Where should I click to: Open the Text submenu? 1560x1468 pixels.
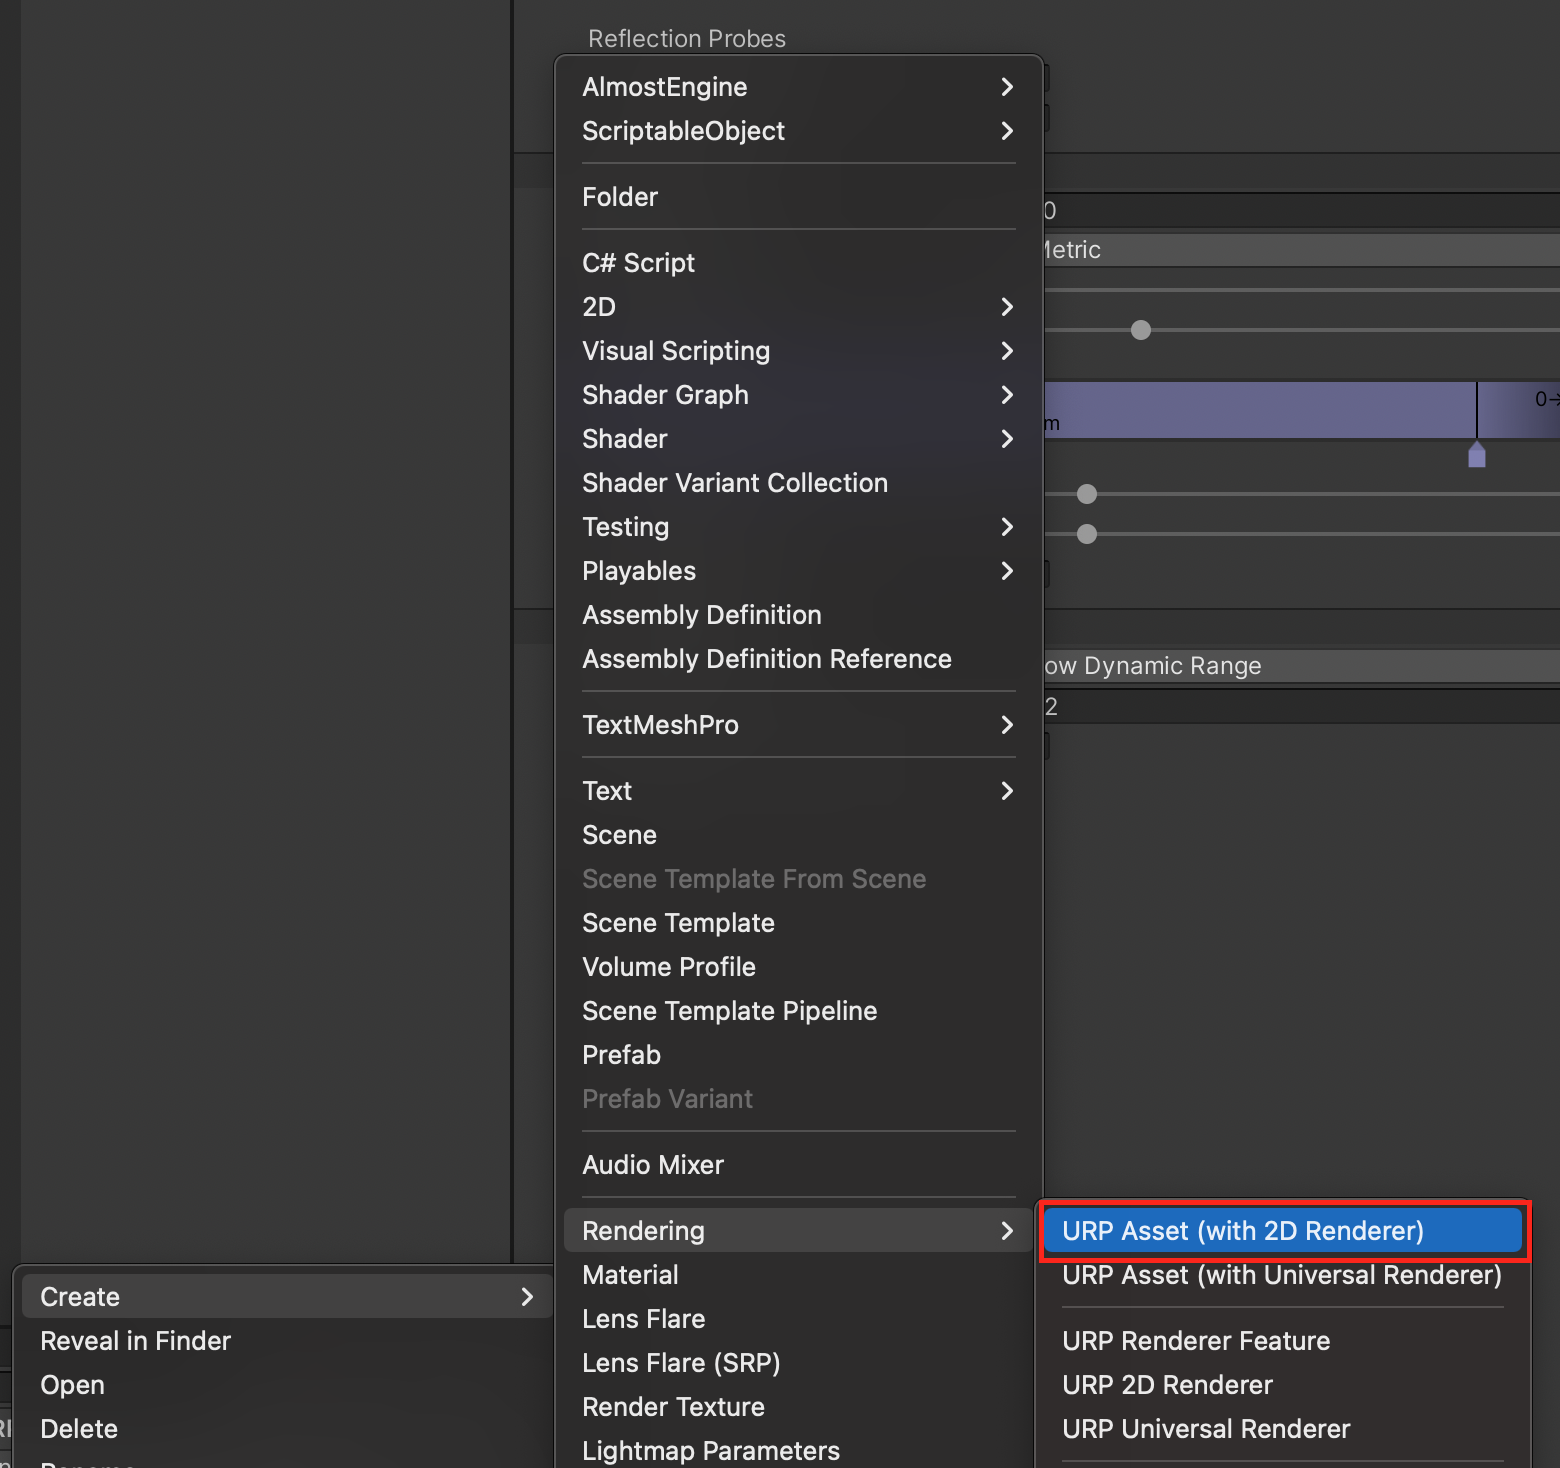point(798,791)
